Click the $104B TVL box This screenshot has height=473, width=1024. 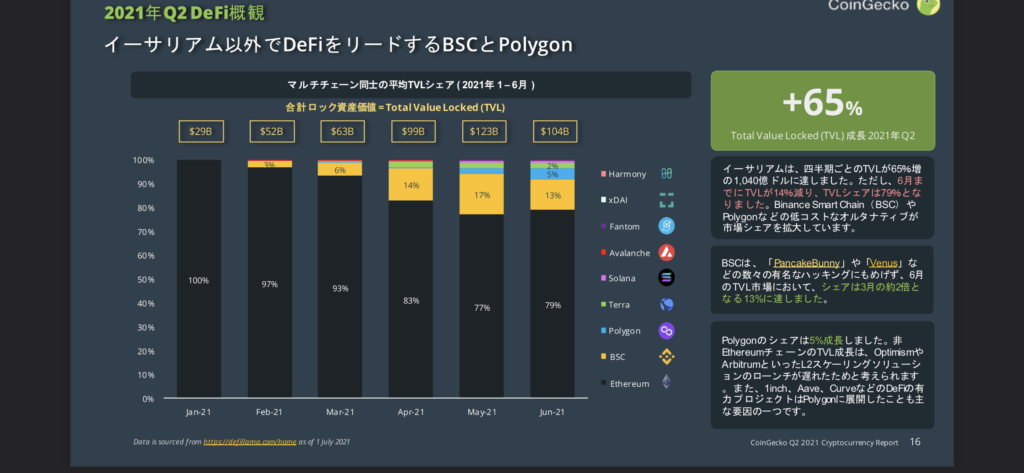(x=555, y=131)
